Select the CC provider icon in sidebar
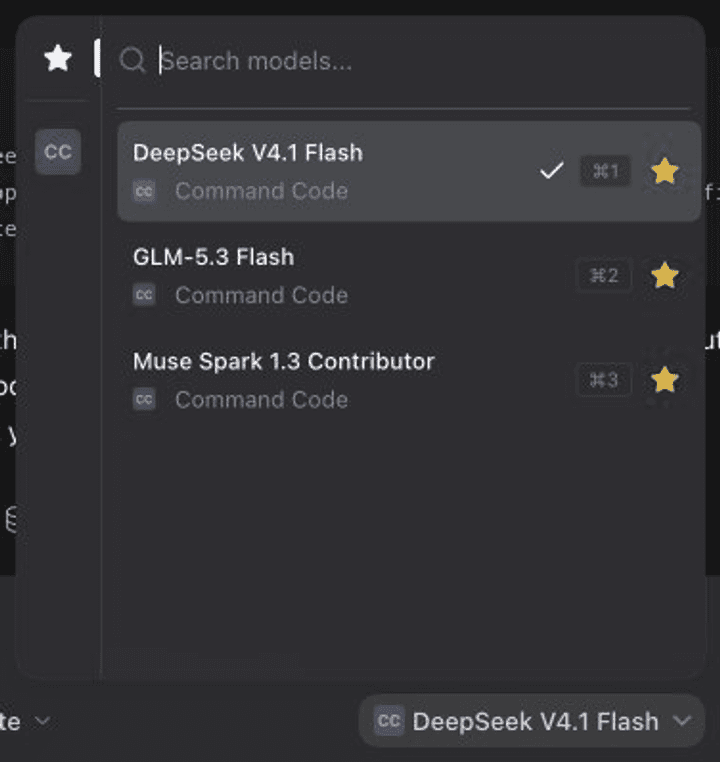The width and height of the screenshot is (720, 762). 58,152
